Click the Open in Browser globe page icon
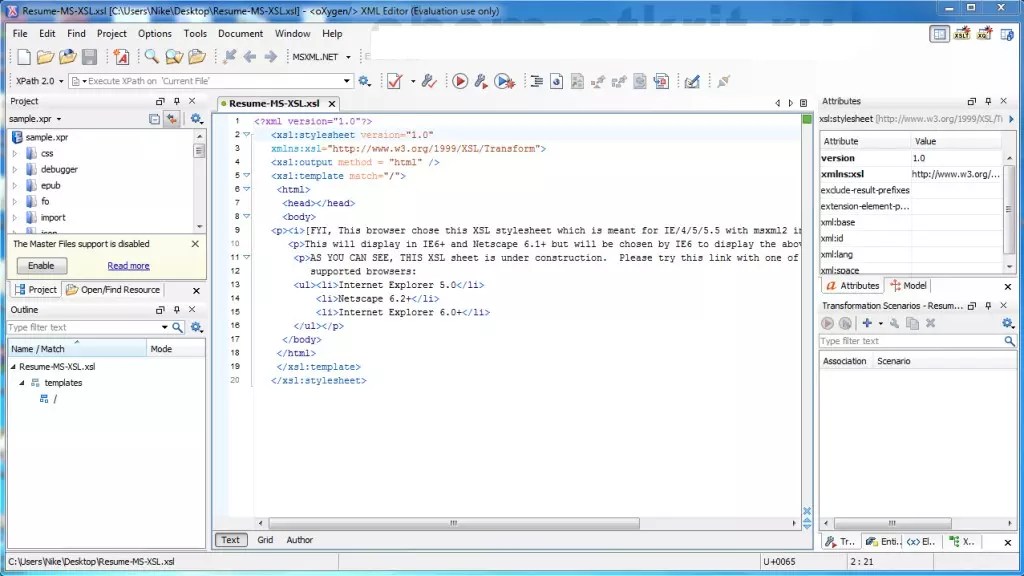The image size is (1024, 576). (556, 81)
